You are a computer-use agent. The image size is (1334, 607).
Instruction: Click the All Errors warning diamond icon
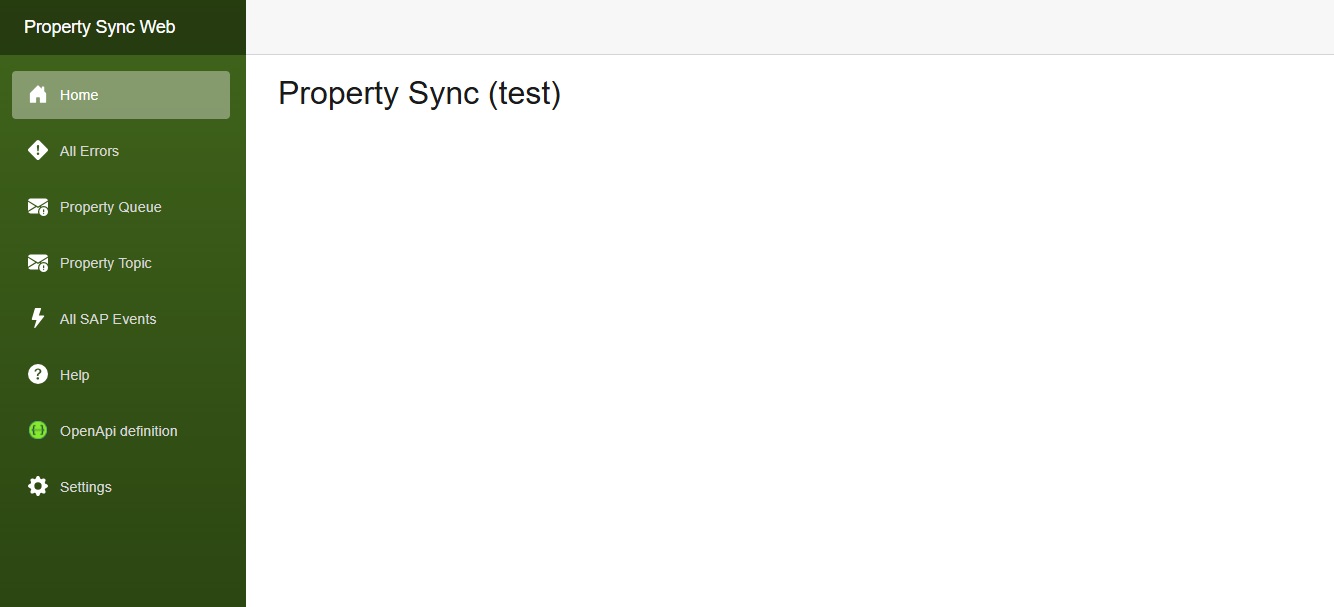tap(38, 151)
